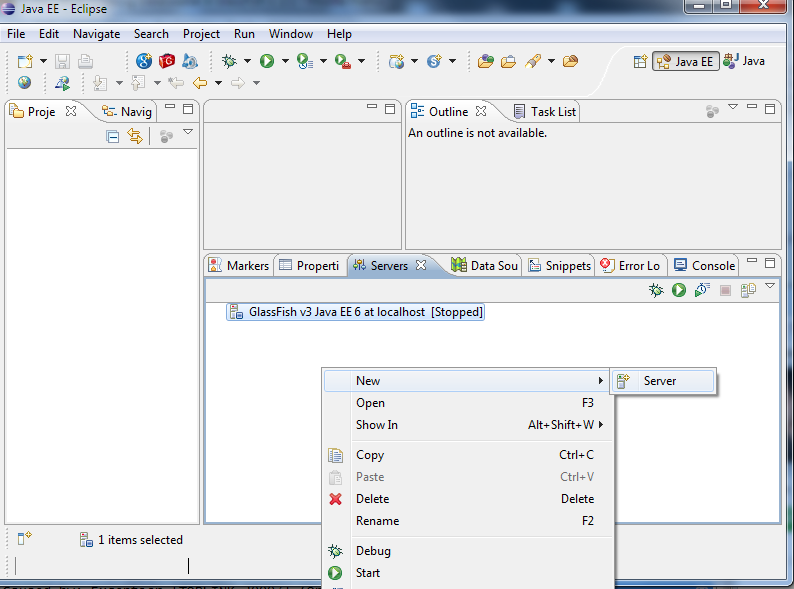Viewport: 794px width, 589px height.
Task: Click the Debug bug icon in main toolbar
Action: pos(229,61)
